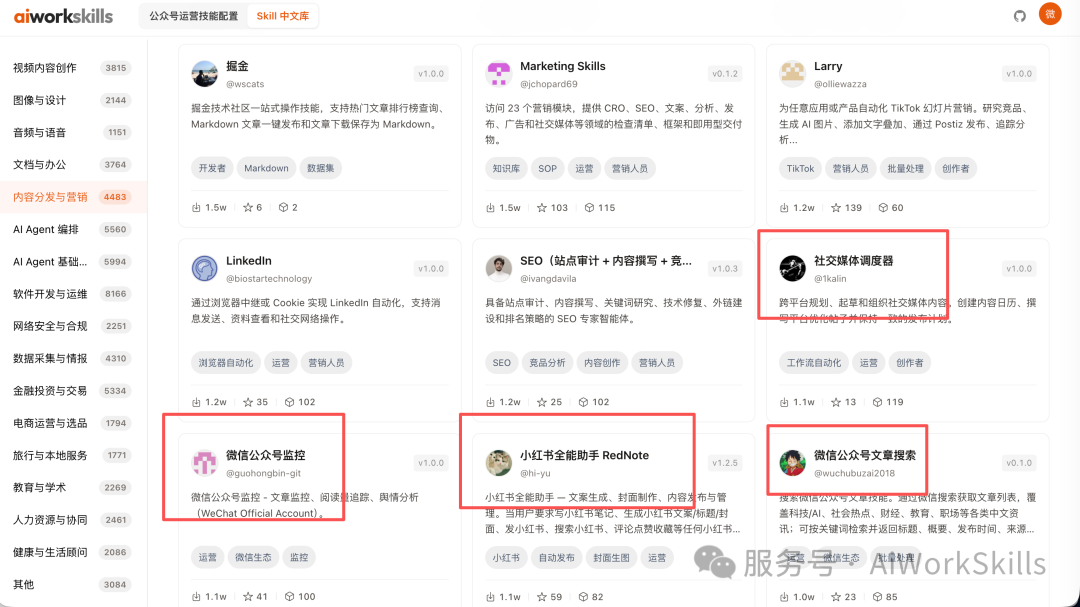Open LinkedIn skill avatar icon
The height and width of the screenshot is (607, 1080).
point(205,268)
